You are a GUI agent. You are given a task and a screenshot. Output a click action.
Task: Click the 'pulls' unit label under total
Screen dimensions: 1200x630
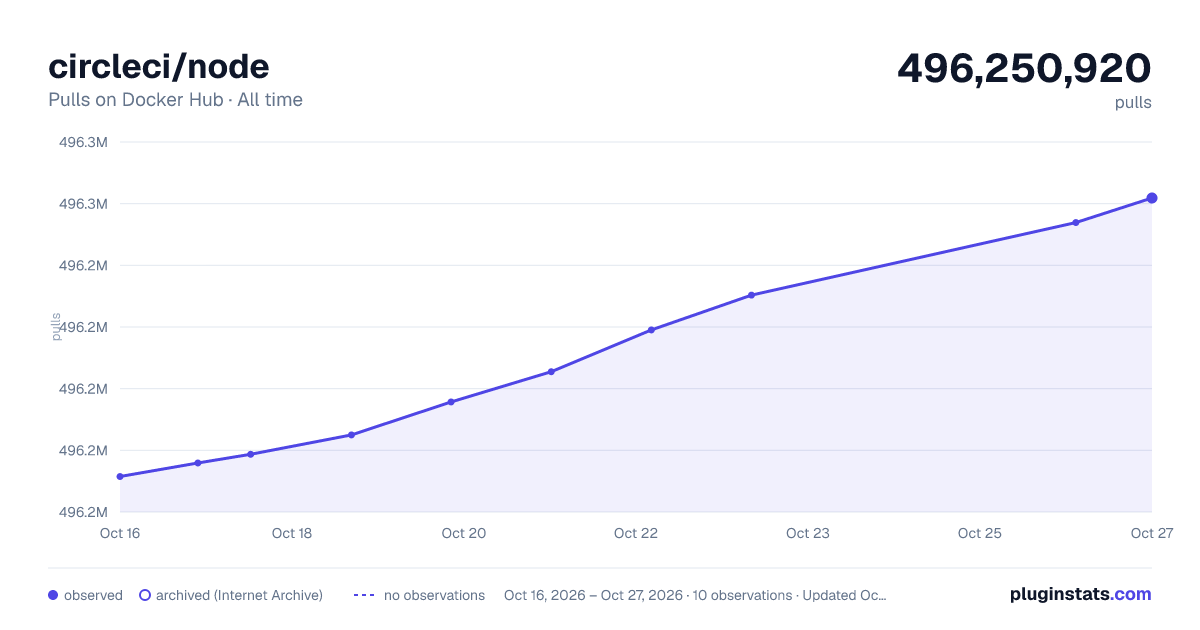pos(1133,102)
